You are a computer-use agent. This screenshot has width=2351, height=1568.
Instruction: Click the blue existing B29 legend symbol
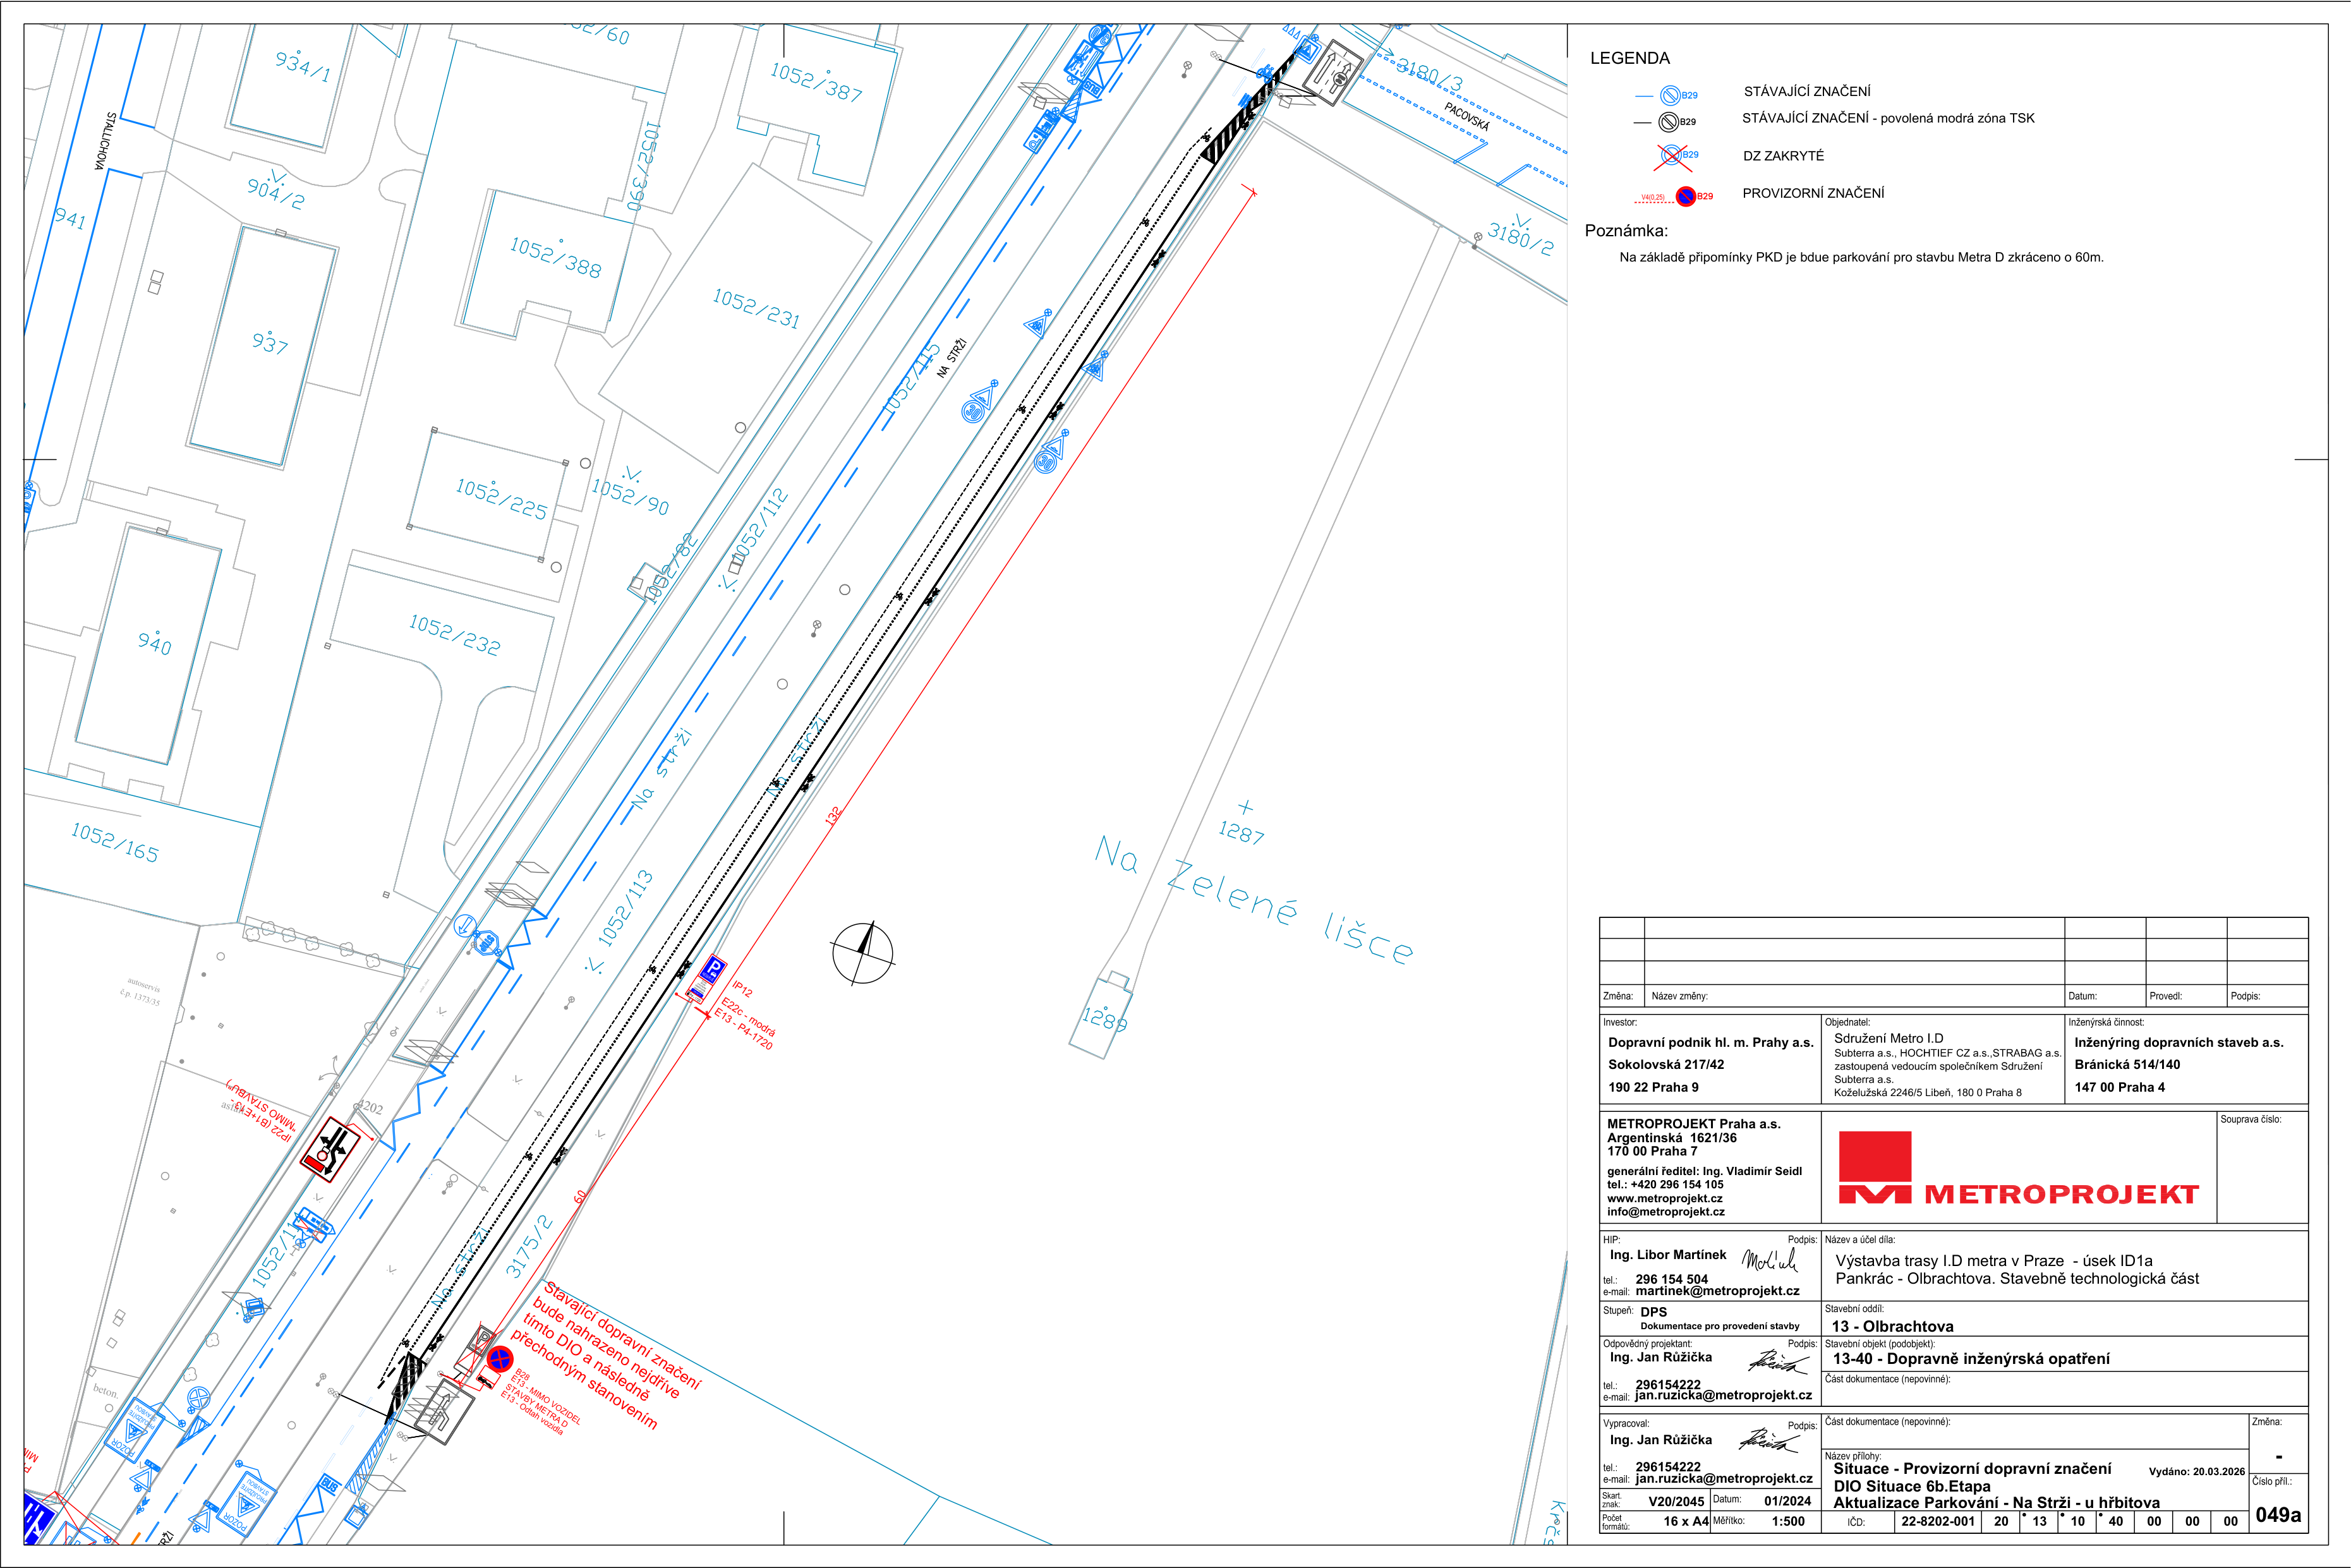tap(1670, 95)
